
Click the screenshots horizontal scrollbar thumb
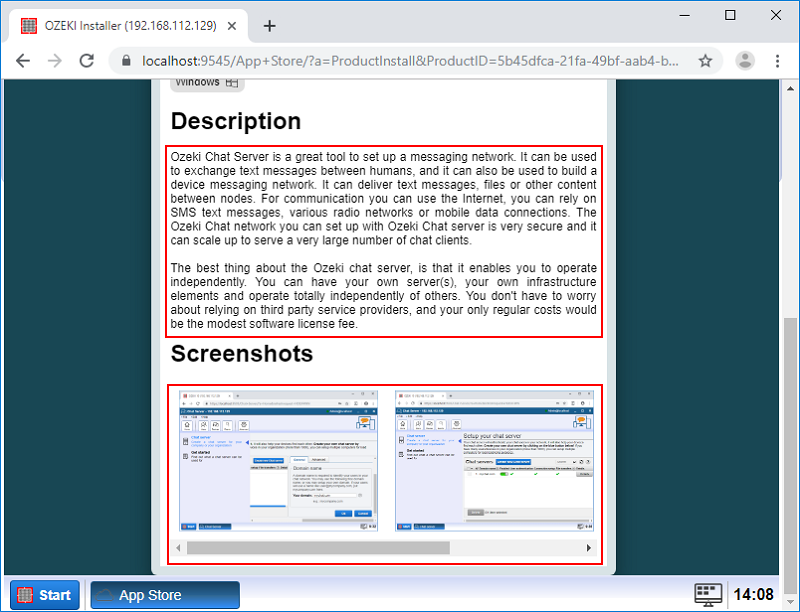318,548
